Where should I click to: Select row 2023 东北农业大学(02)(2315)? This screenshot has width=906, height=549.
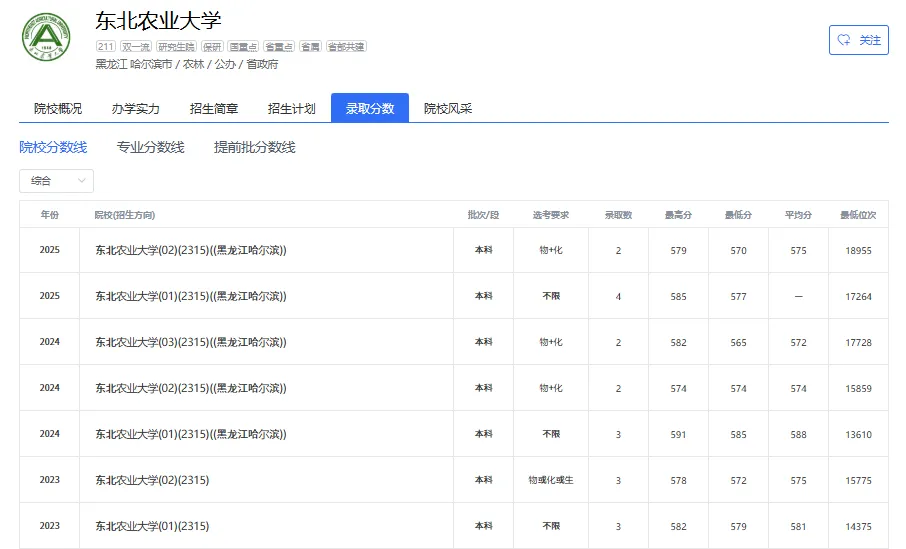[454, 480]
